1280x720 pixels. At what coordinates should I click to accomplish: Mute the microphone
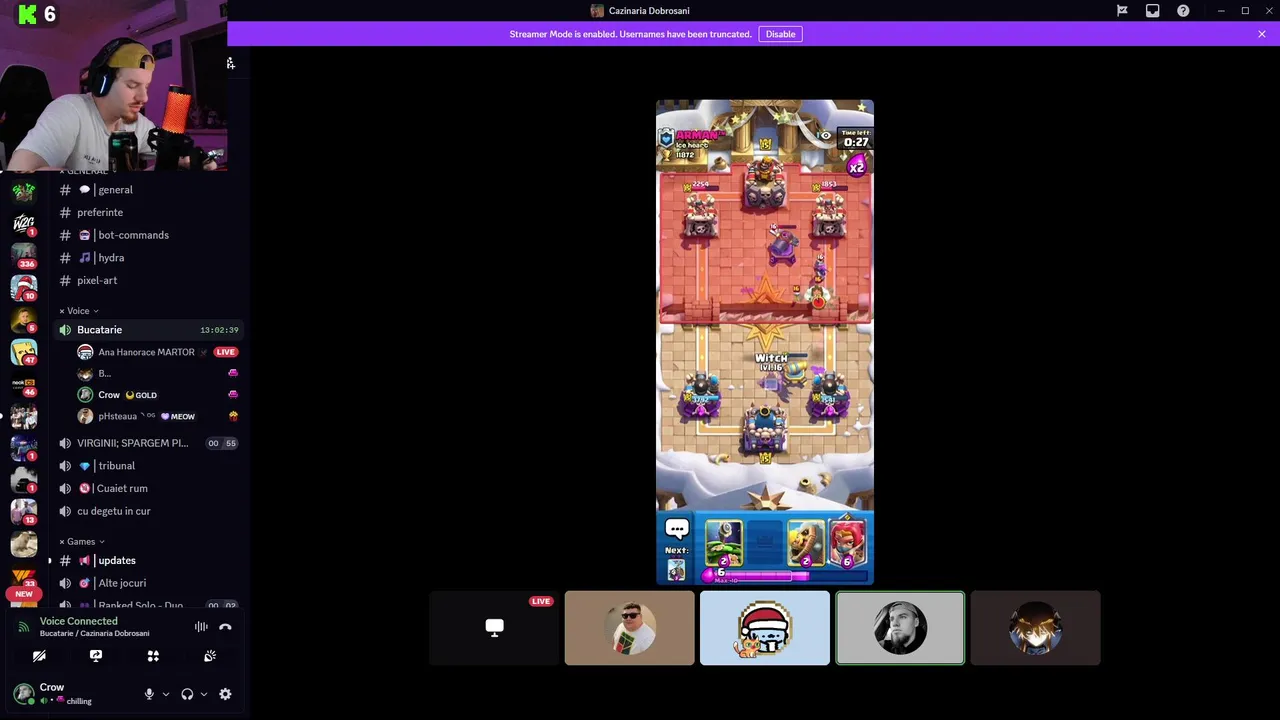pos(149,694)
